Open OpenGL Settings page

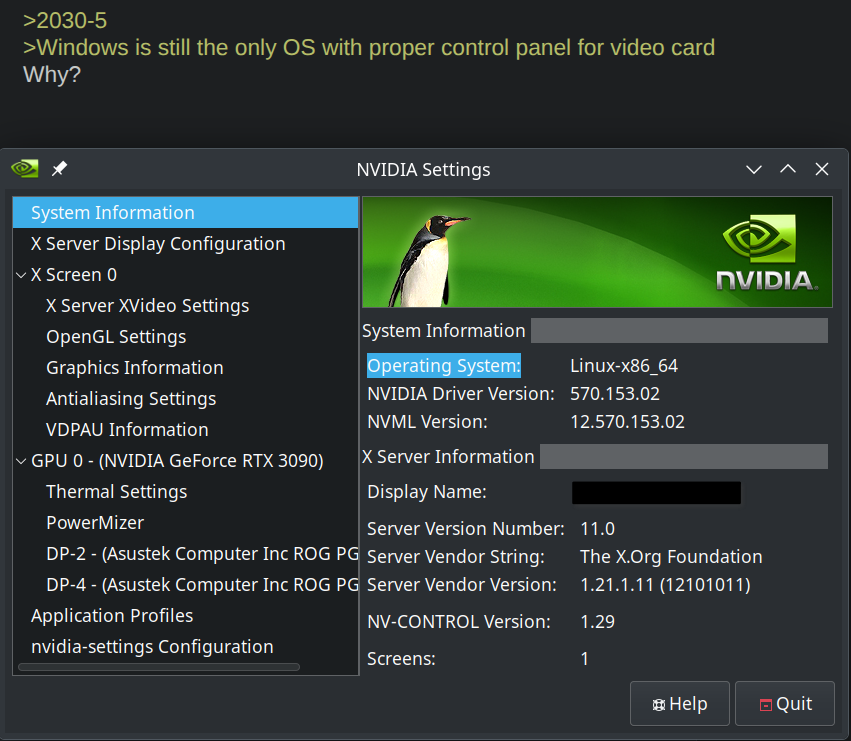(x=116, y=337)
